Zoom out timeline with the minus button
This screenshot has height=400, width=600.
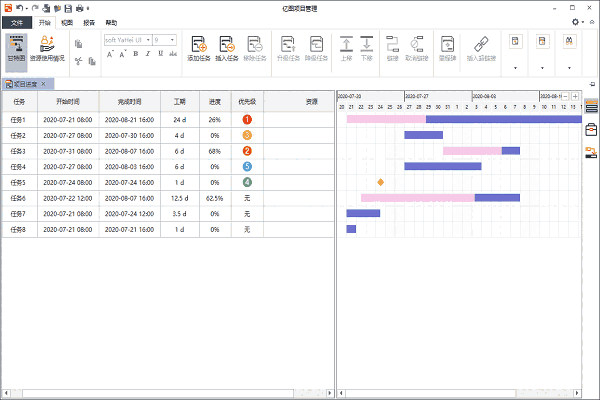(564, 96)
